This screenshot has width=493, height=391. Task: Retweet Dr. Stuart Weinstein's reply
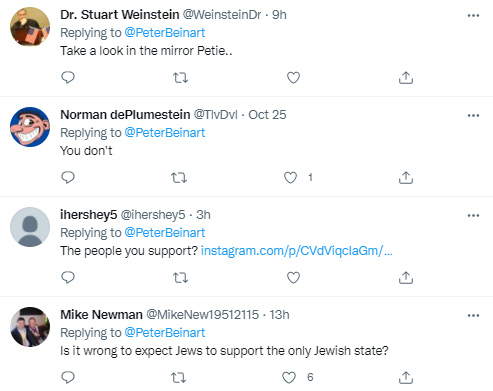pyautogui.click(x=180, y=78)
